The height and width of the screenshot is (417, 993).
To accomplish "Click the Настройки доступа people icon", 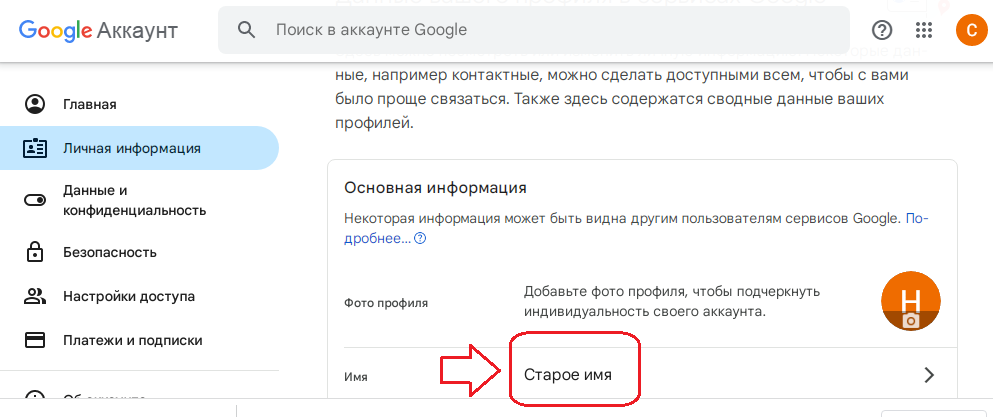I will [35, 296].
